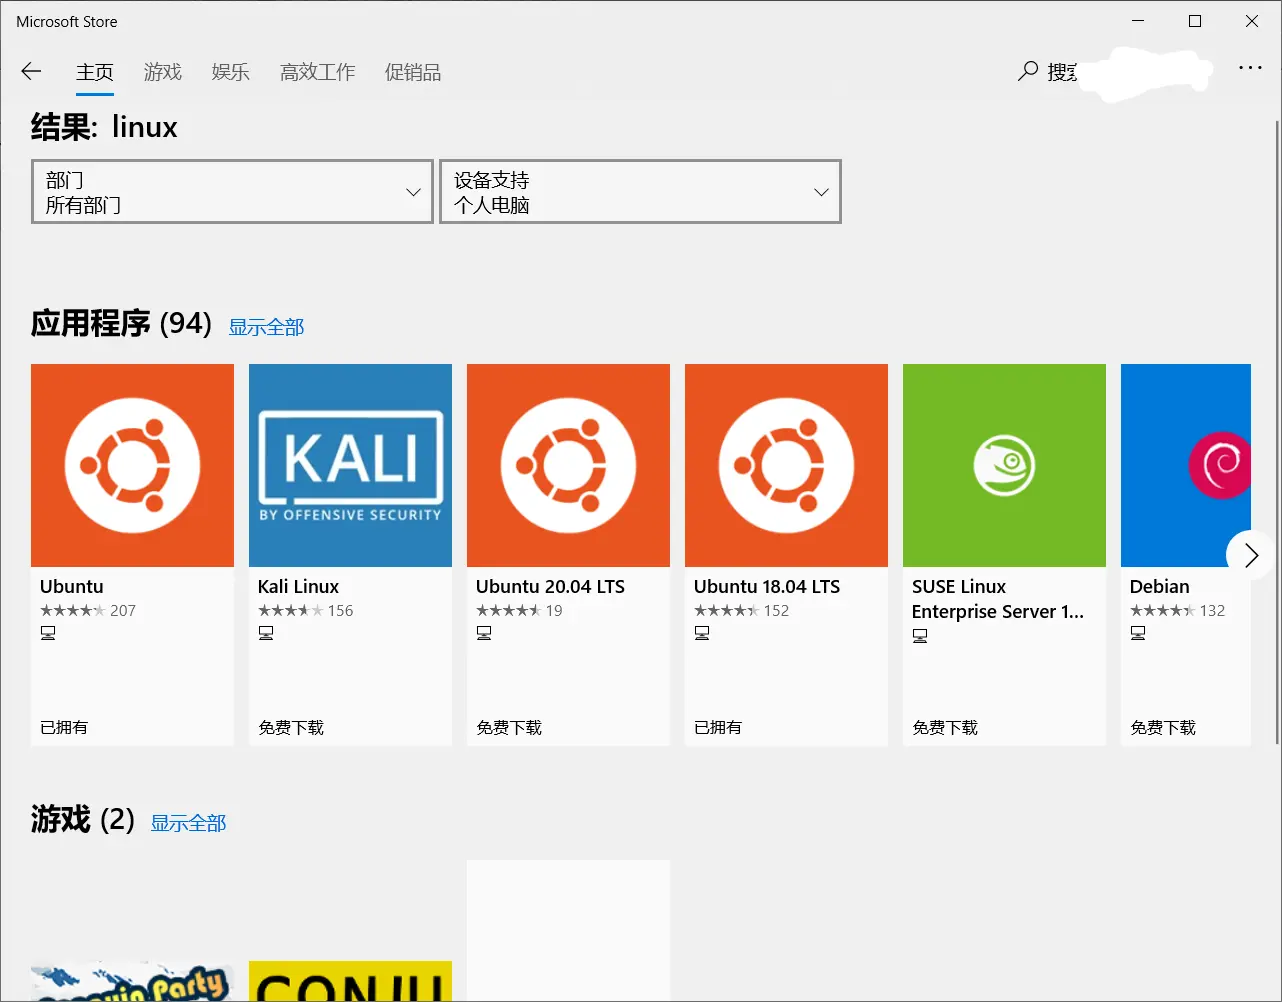Click PC device icon under Debian

[x=1138, y=633]
